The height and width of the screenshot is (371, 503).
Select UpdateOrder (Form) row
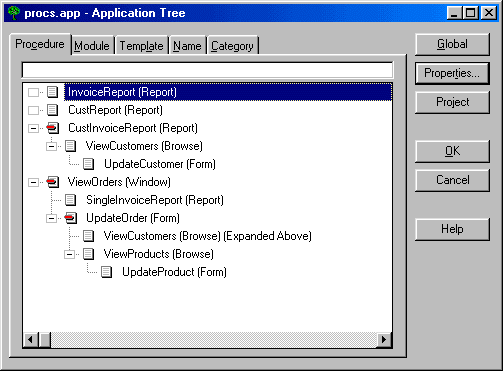(133, 218)
